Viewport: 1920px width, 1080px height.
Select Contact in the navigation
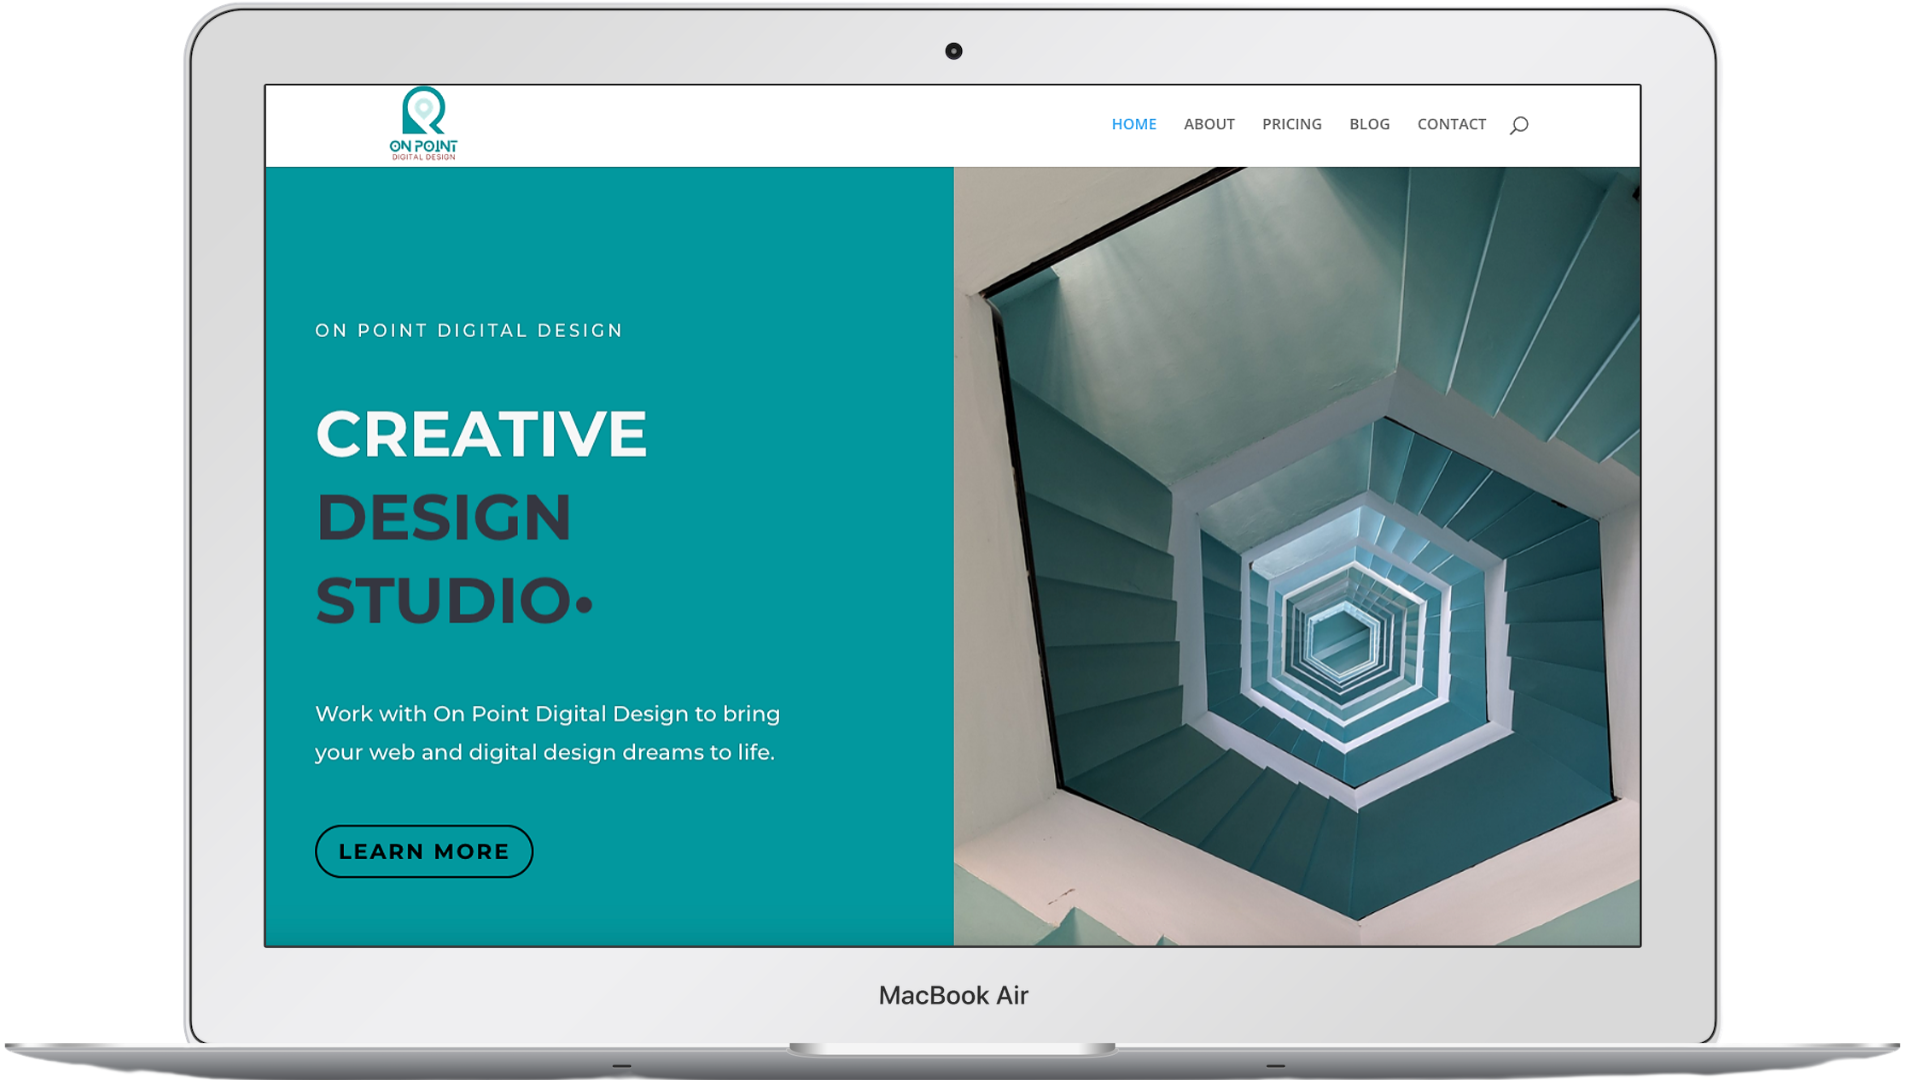coord(1451,124)
